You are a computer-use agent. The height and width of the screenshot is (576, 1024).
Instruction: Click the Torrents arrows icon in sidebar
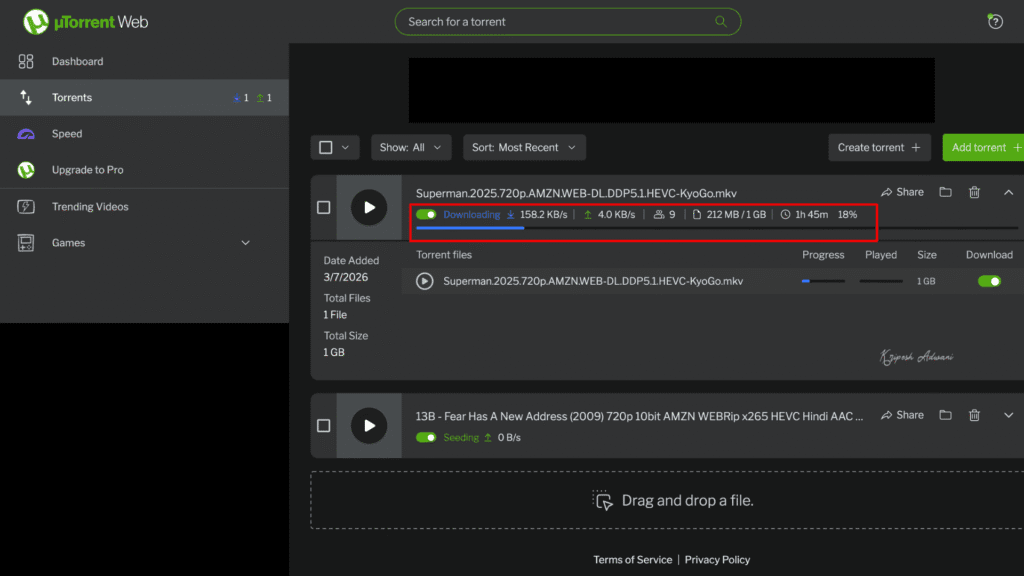point(26,97)
